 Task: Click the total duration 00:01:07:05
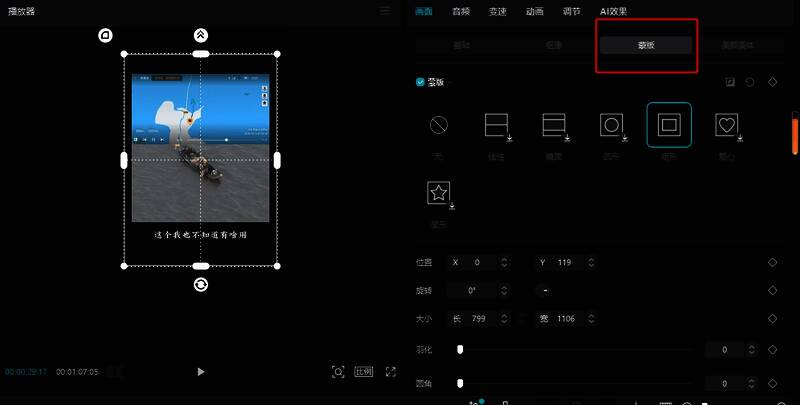[77, 372]
